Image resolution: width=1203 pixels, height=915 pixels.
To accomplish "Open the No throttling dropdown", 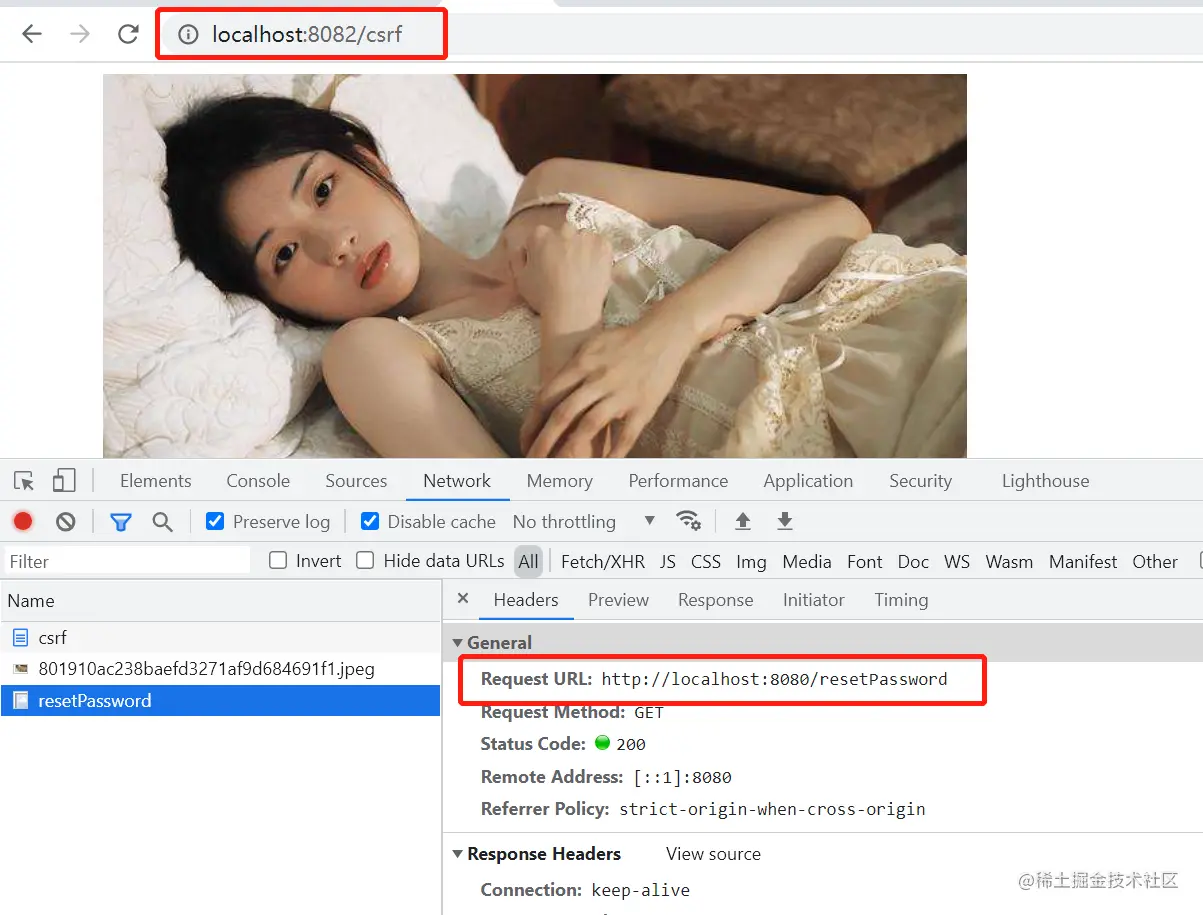I will [x=584, y=521].
